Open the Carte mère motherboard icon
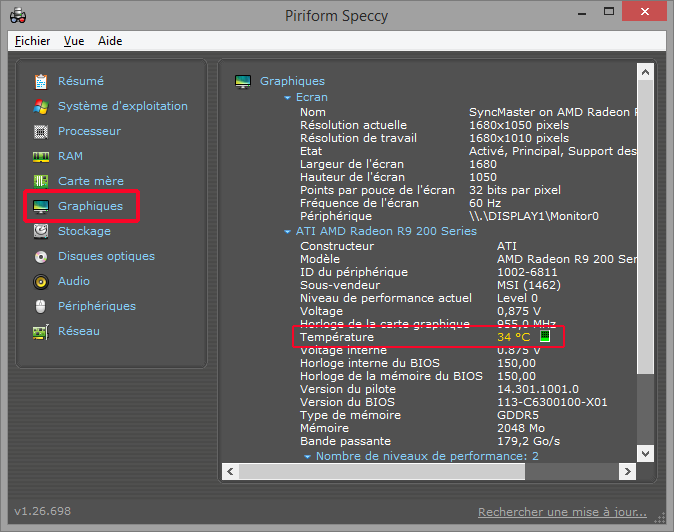Viewport: 674px width, 532px height. pos(41,181)
